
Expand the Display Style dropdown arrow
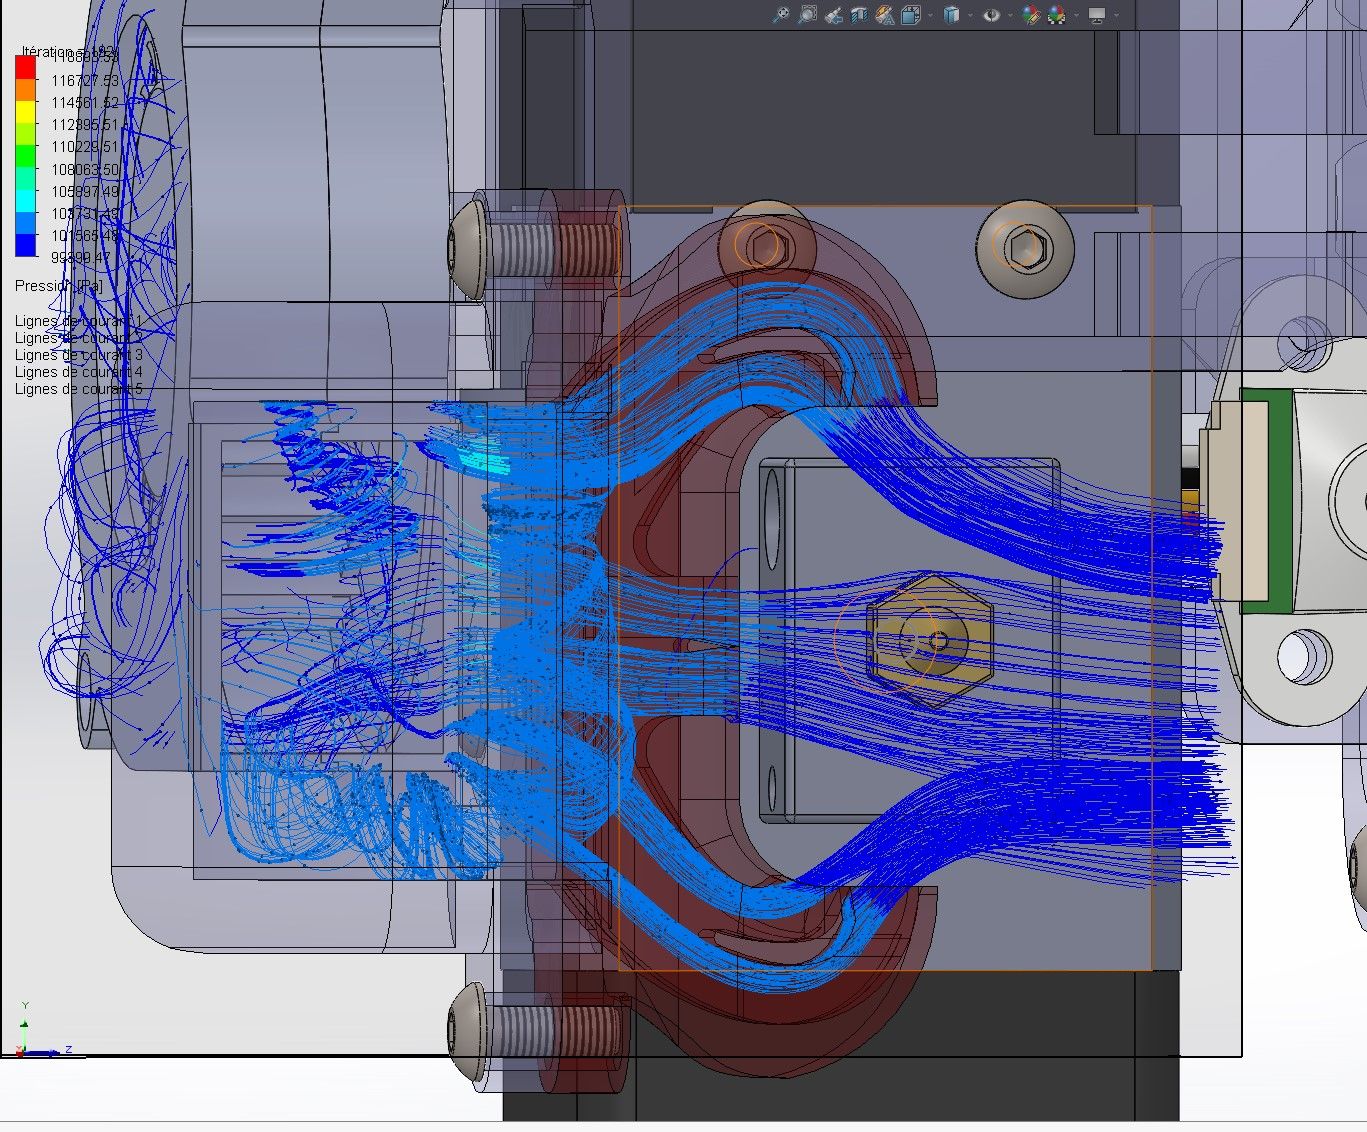970,15
